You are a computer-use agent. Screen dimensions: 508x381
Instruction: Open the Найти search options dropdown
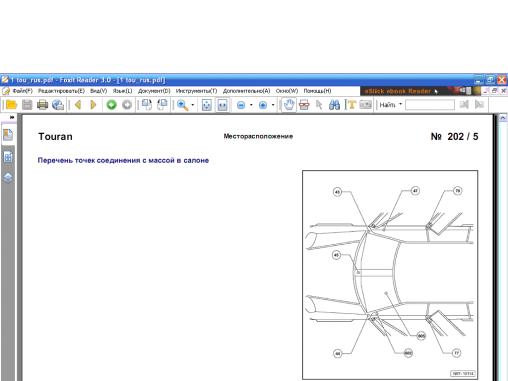(400, 104)
